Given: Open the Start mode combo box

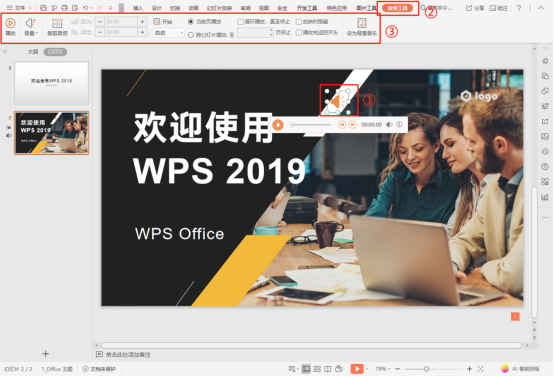Looking at the screenshot, I should 169,33.
